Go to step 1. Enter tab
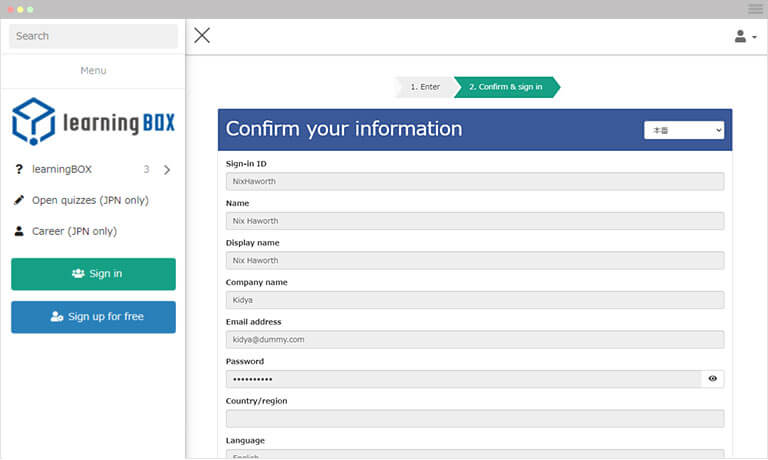This screenshot has height=460, width=768. [x=424, y=87]
